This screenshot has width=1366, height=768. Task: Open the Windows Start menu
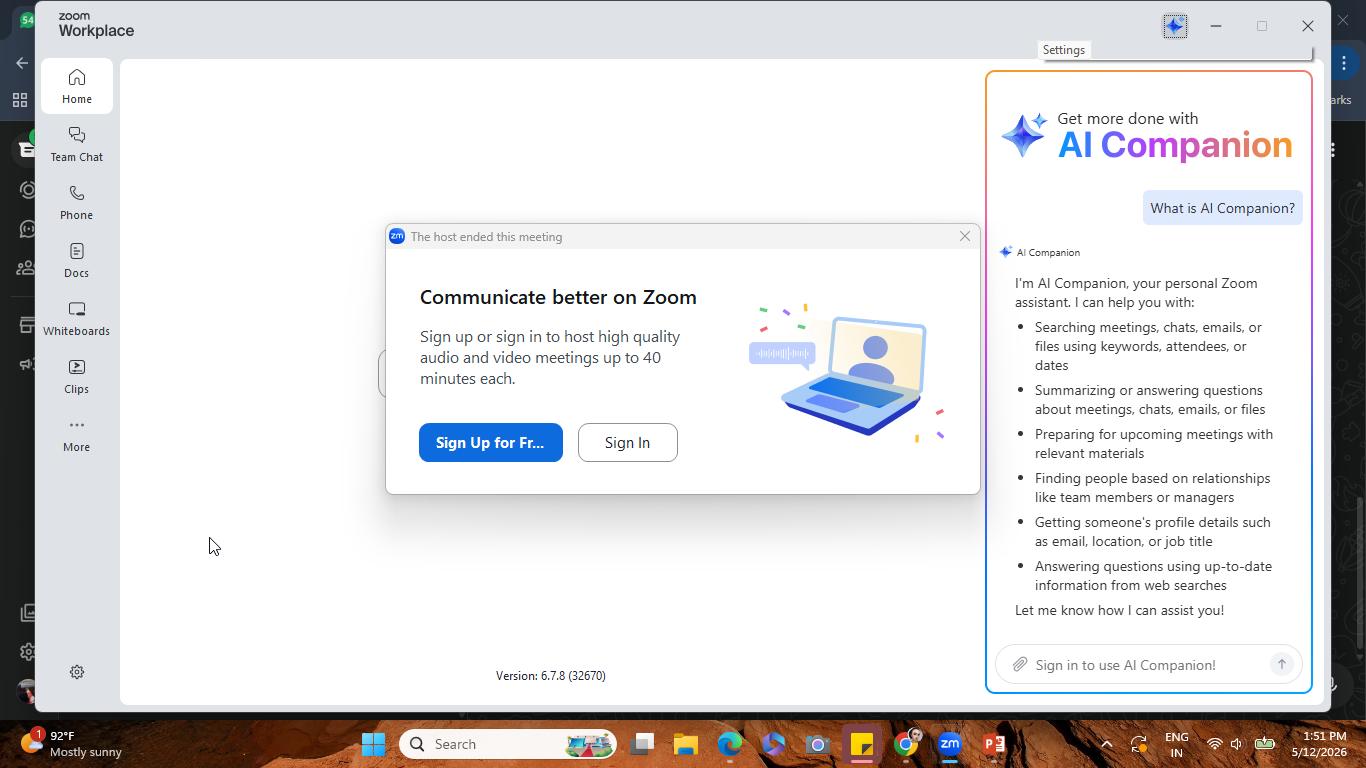[x=374, y=744]
